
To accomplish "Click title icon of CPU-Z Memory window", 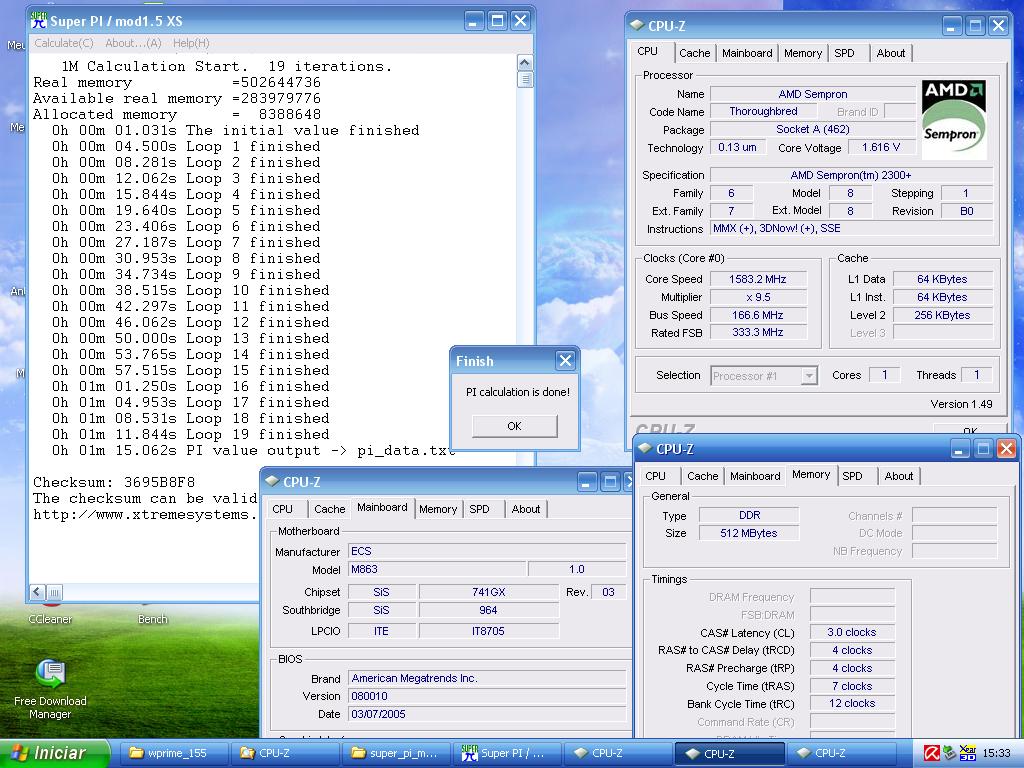I will click(645, 449).
